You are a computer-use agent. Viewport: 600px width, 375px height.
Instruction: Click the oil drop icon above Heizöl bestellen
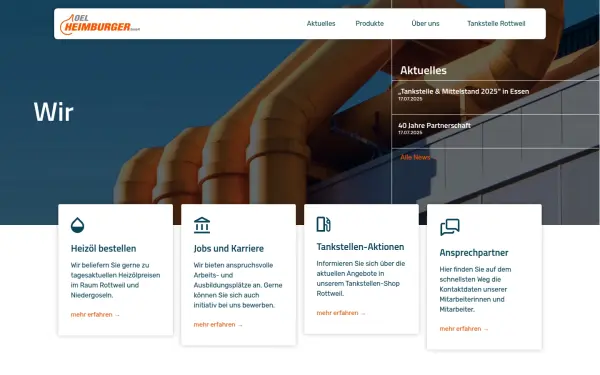pyautogui.click(x=77, y=225)
